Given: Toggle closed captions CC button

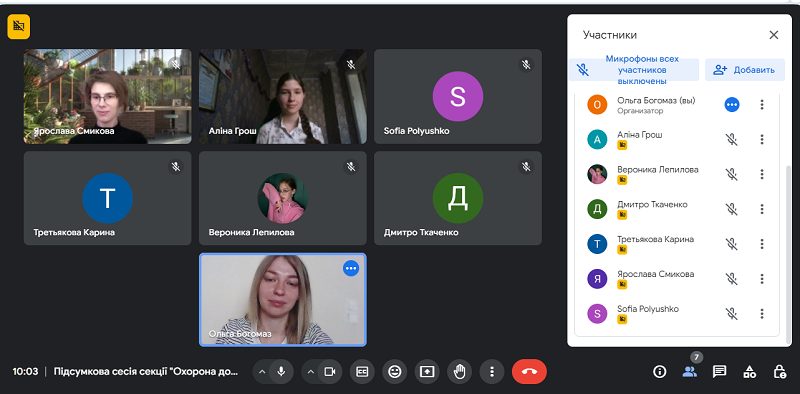Looking at the screenshot, I should pyautogui.click(x=362, y=372).
